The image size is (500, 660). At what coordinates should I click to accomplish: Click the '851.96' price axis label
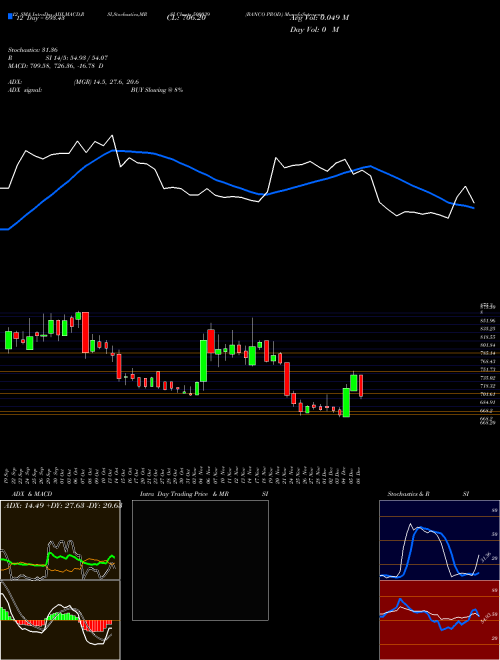click(487, 321)
